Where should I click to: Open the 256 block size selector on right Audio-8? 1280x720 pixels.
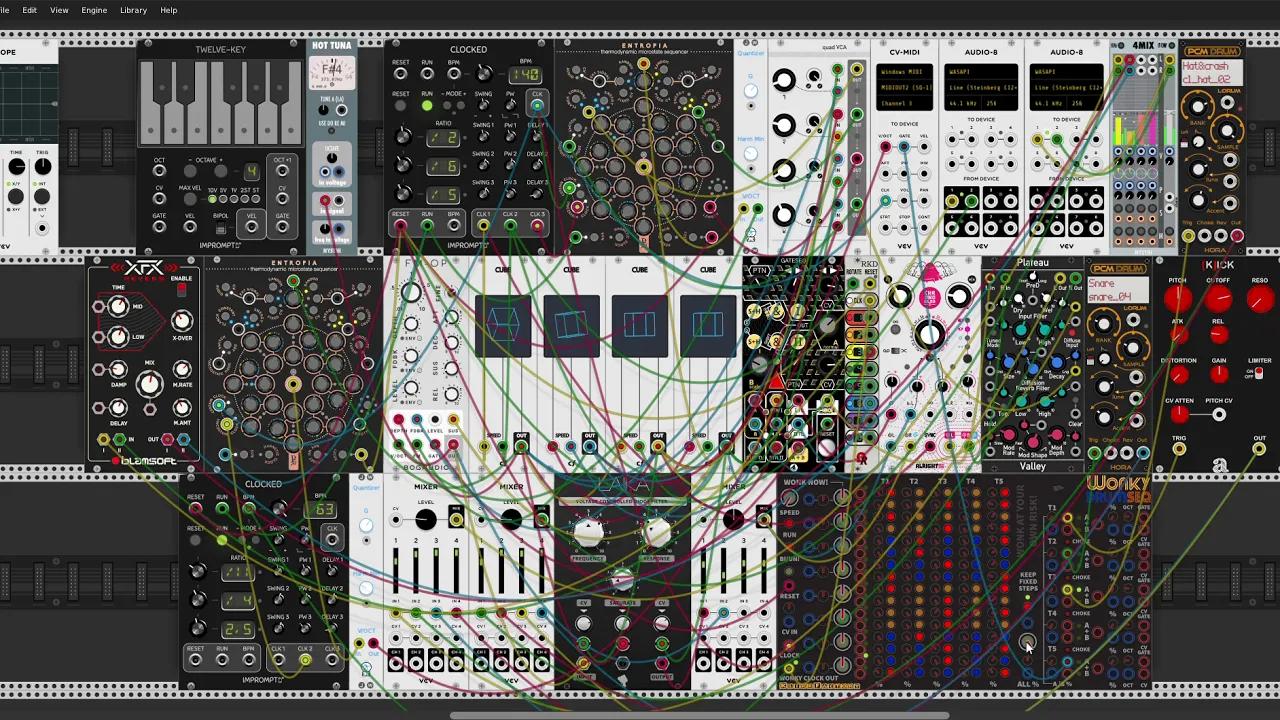pos(1084,103)
